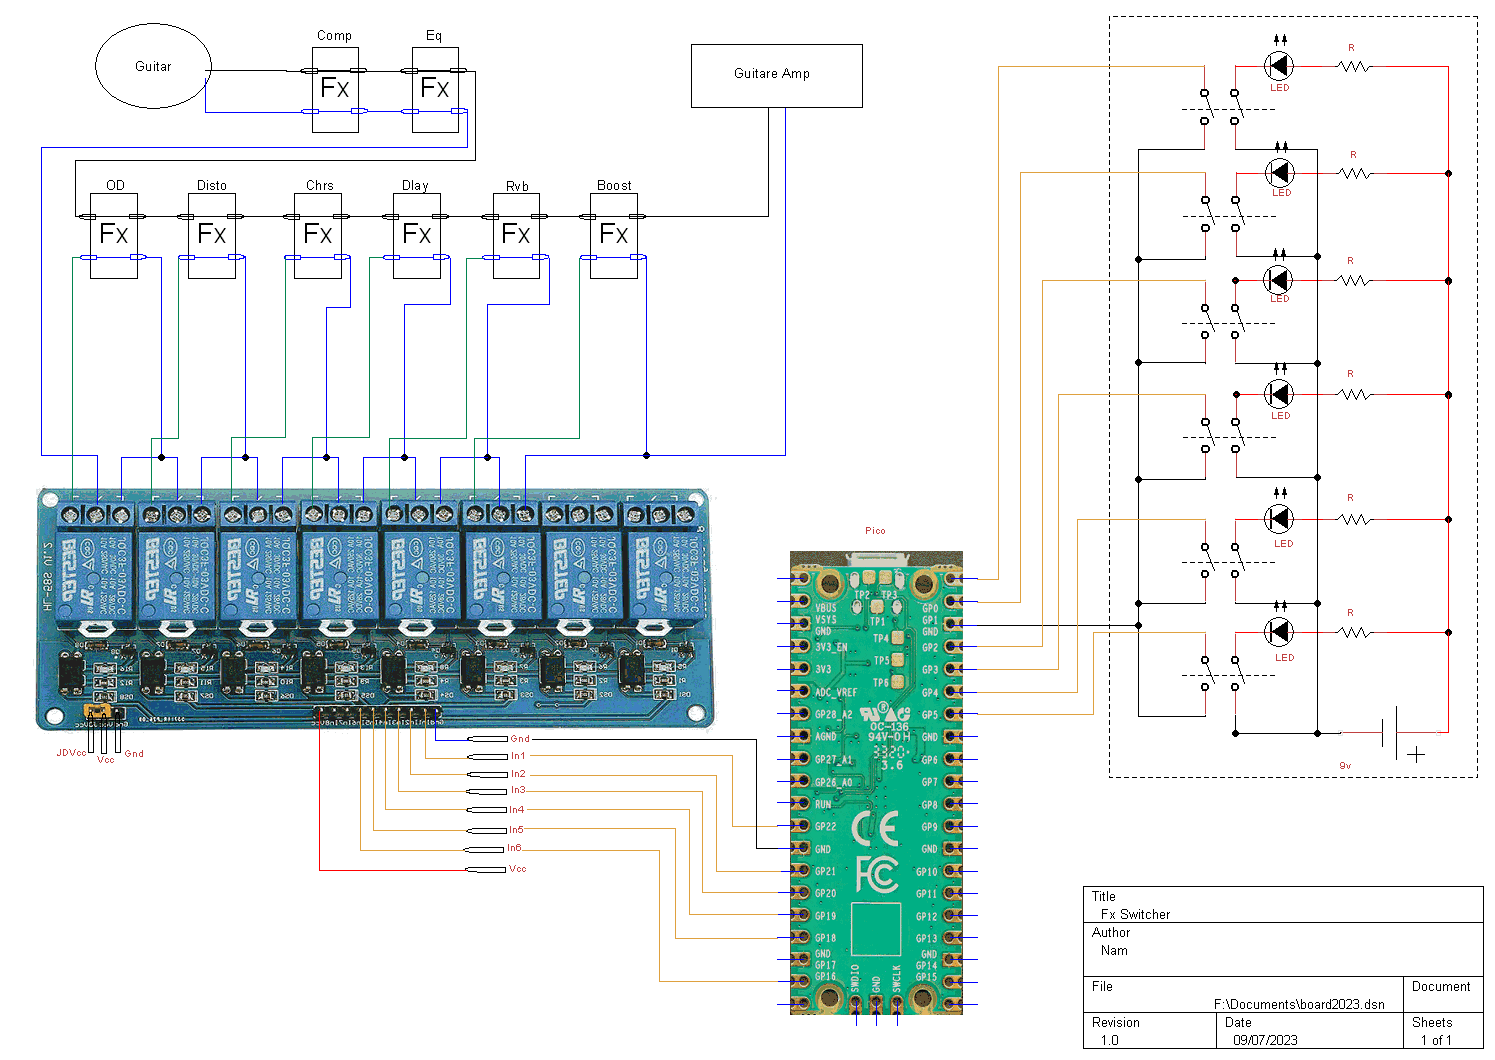Image resolution: width=1495 pixels, height=1060 pixels.
Task: Click the Document heading in title block
Action: pyautogui.click(x=1441, y=986)
